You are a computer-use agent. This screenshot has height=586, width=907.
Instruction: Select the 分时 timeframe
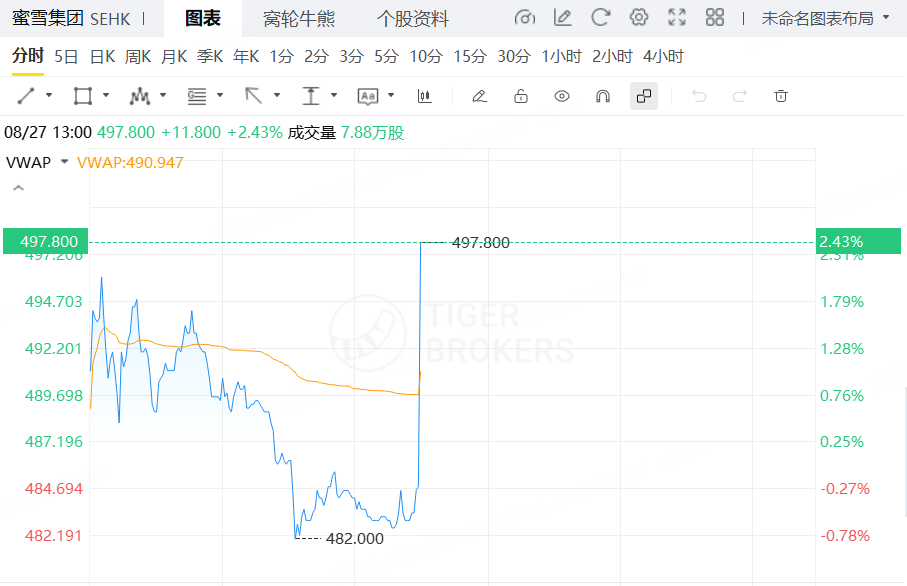28,56
